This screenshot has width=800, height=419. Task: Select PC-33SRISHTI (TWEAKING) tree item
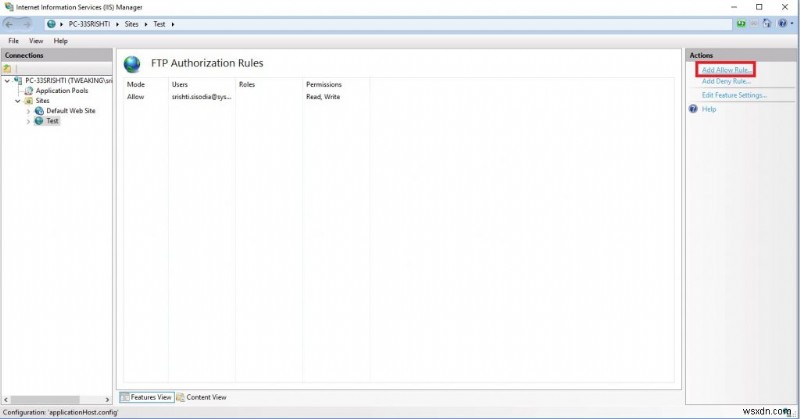(68, 81)
